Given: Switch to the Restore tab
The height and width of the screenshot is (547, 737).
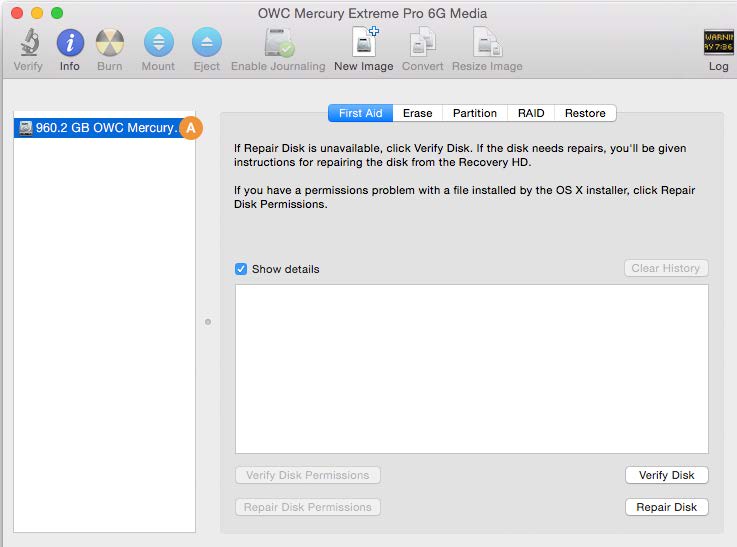Looking at the screenshot, I should point(585,113).
